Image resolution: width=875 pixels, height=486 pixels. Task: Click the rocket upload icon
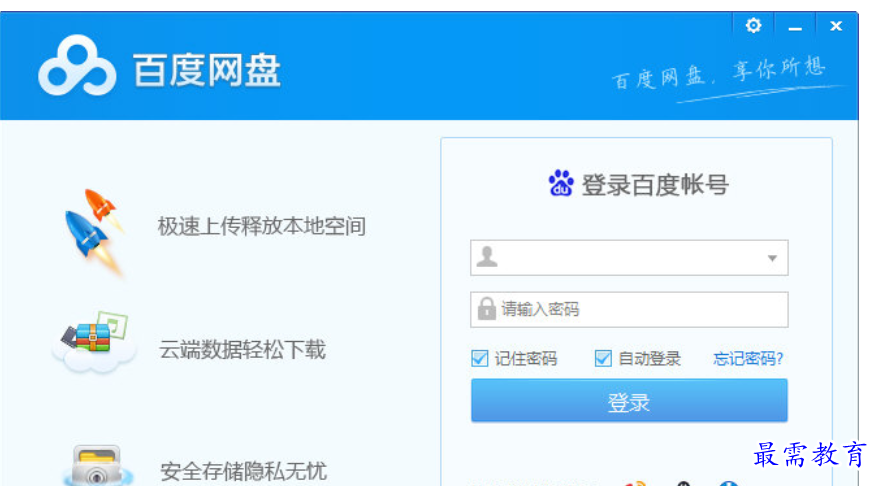coord(95,231)
